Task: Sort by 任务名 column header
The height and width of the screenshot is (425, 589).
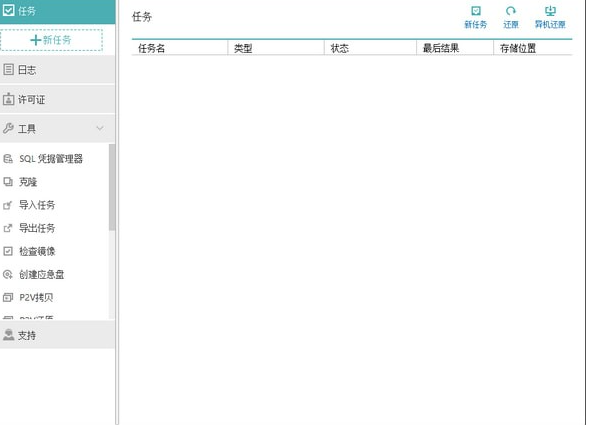Action: click(x=180, y=48)
